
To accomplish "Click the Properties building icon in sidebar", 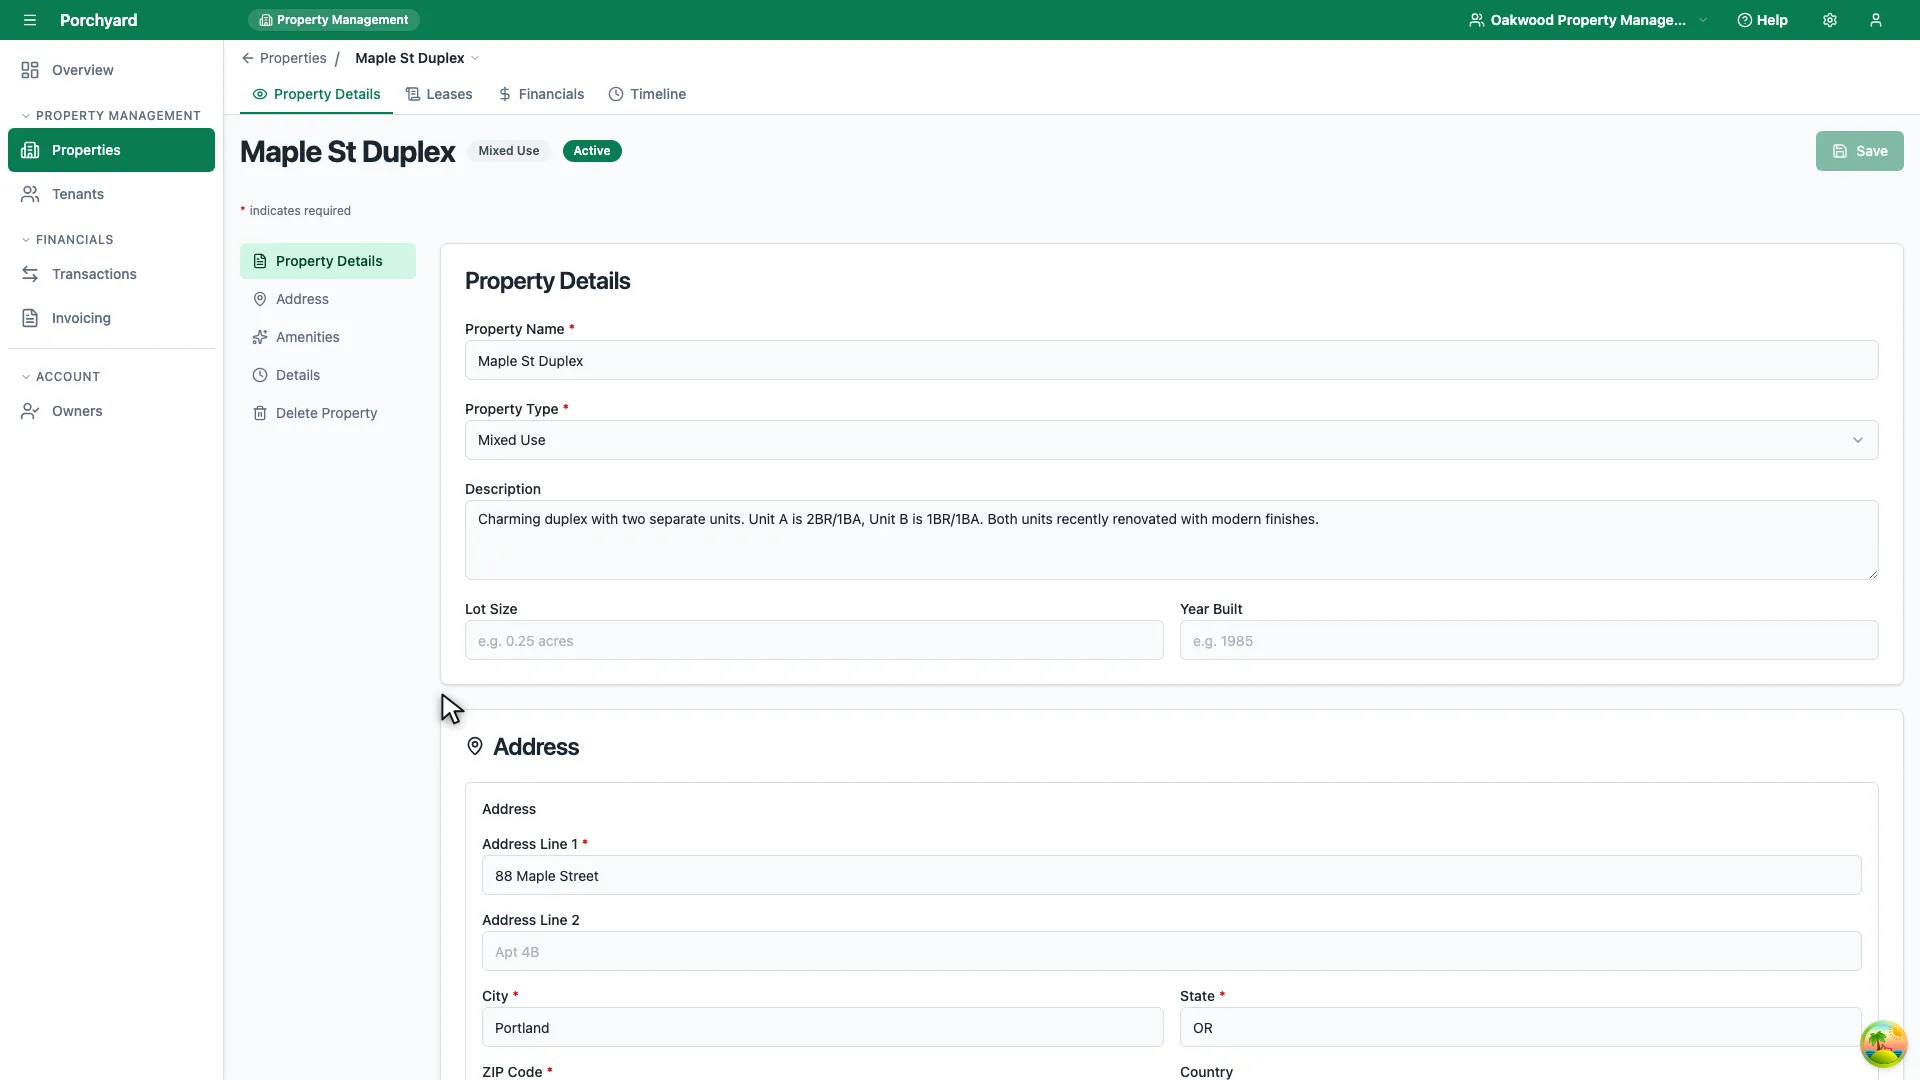I will pos(30,150).
